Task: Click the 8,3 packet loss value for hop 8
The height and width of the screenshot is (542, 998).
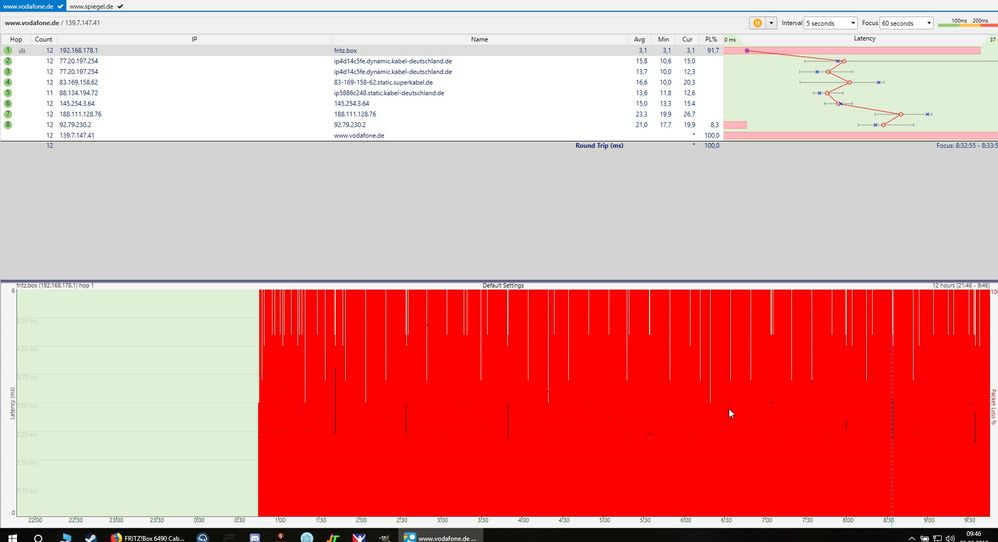Action: [714, 125]
